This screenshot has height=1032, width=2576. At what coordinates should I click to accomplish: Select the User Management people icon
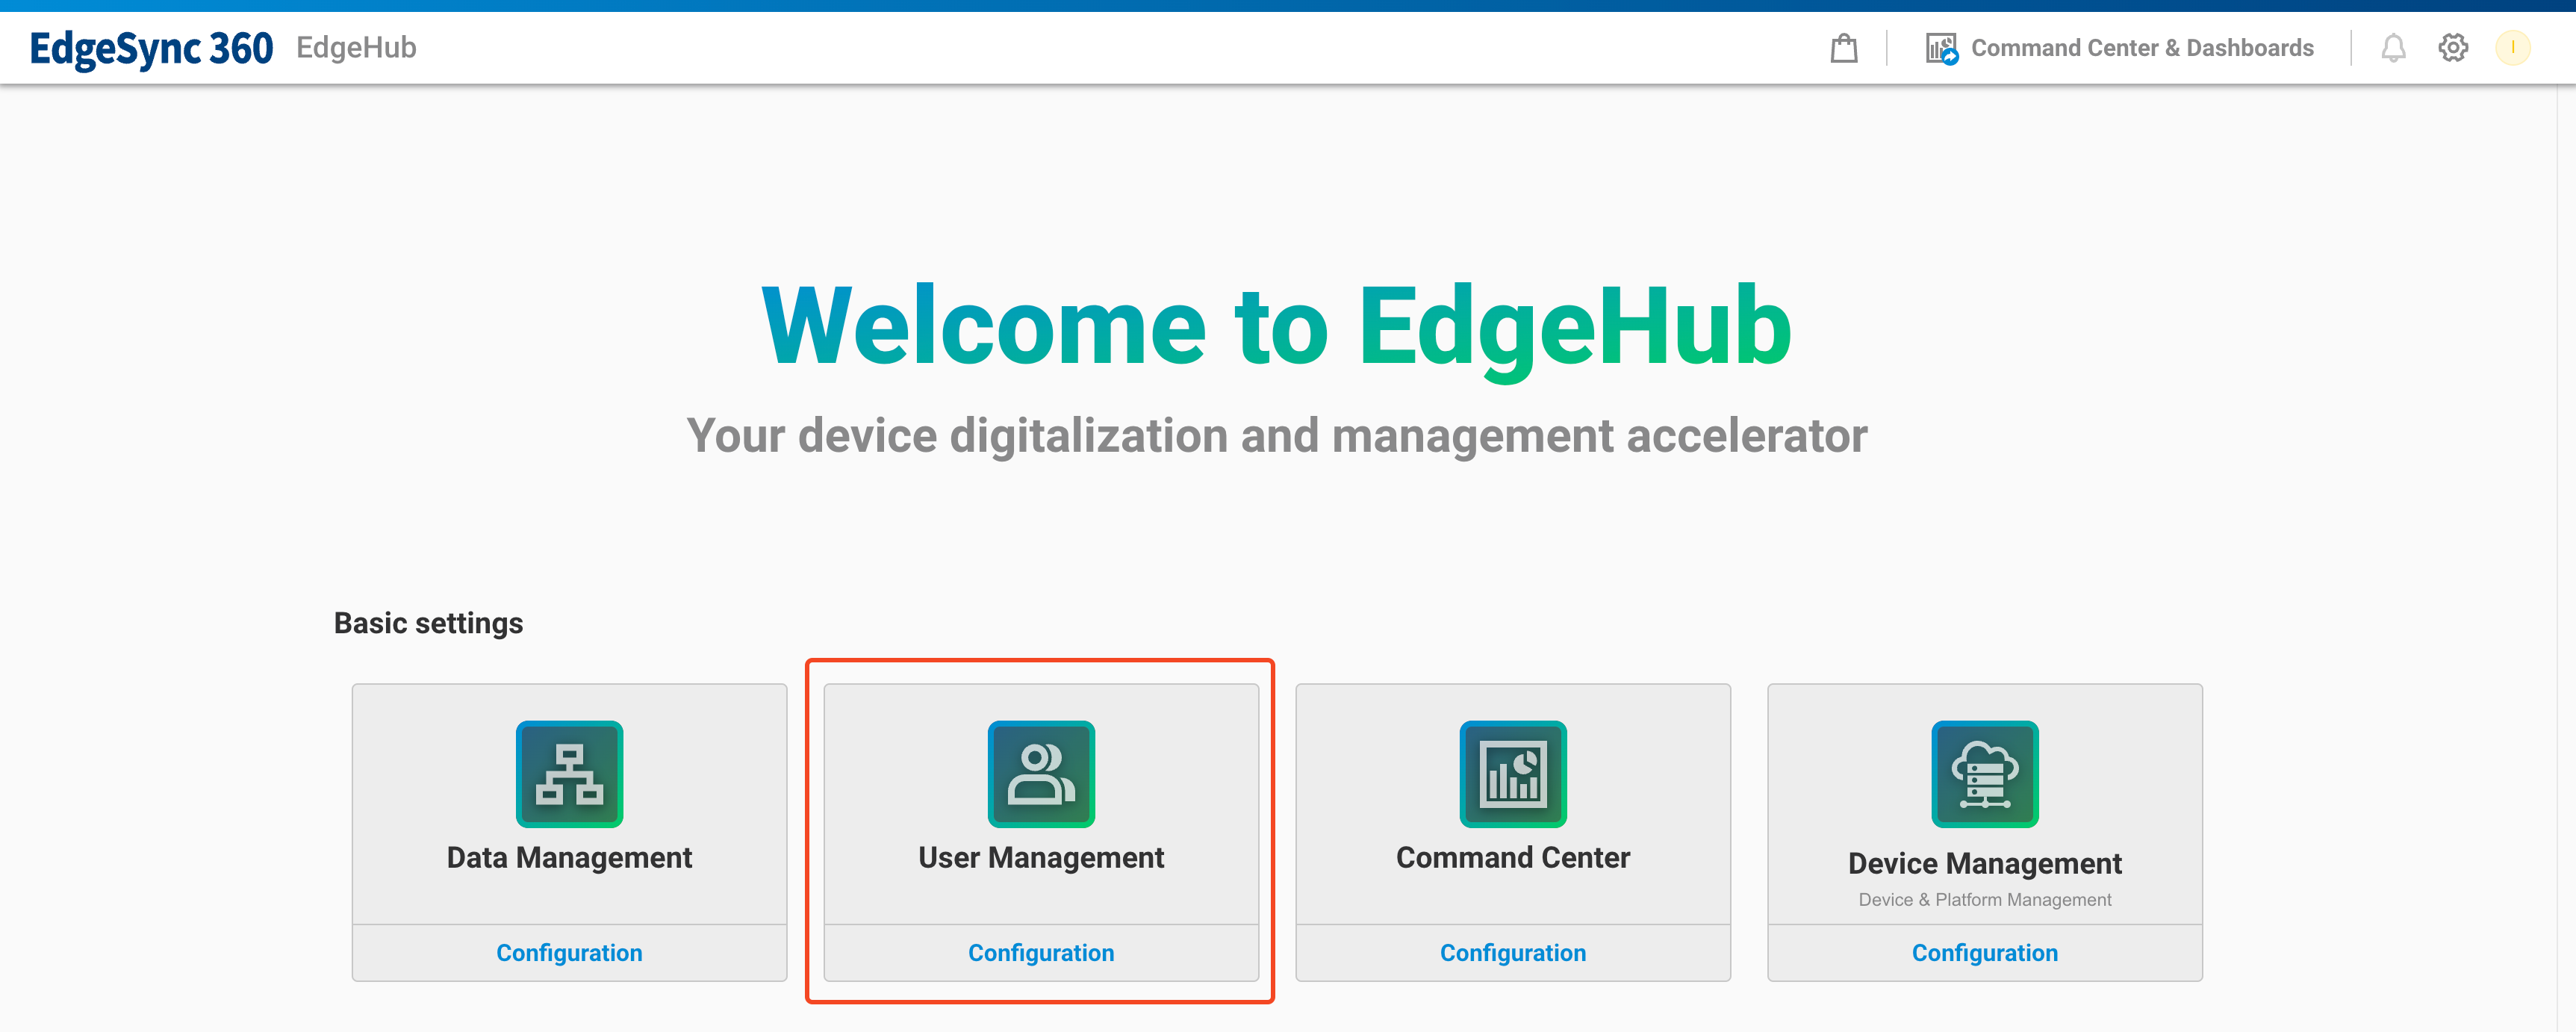1040,774
